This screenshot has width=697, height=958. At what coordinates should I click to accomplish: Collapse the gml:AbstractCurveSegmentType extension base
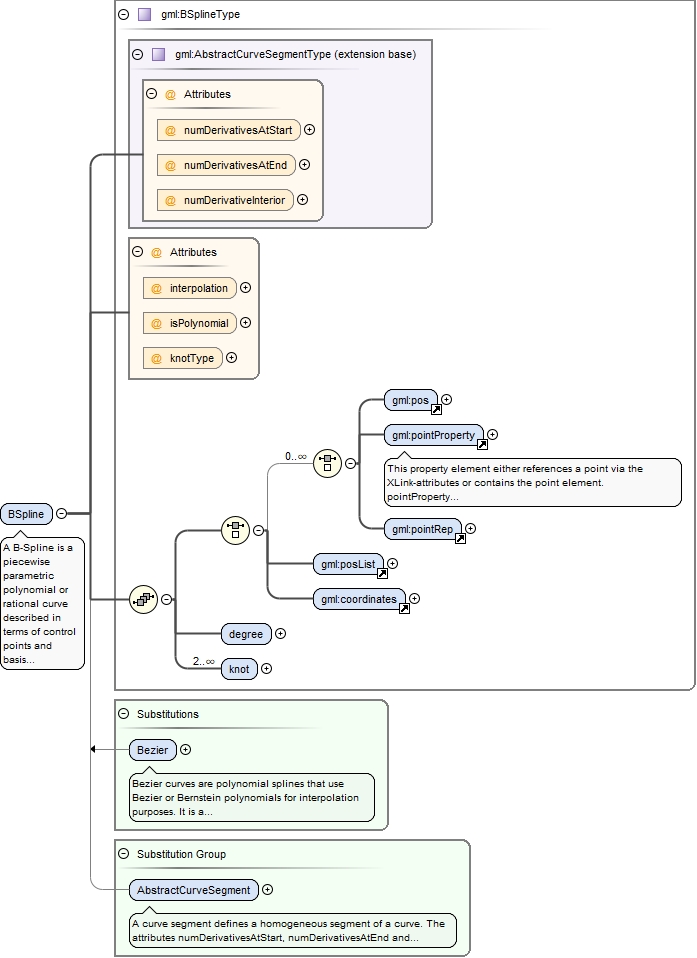137,54
